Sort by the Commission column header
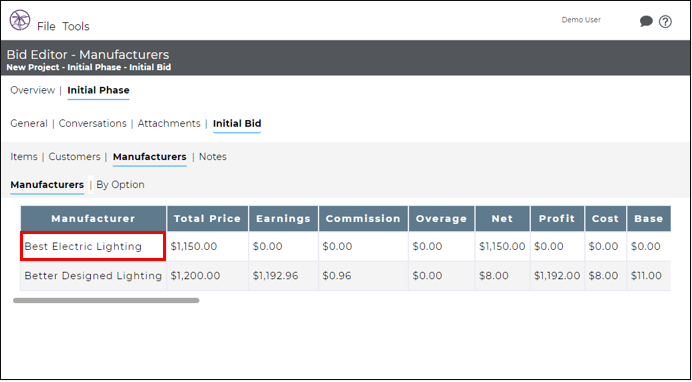This screenshot has width=692, height=382. coord(363,218)
